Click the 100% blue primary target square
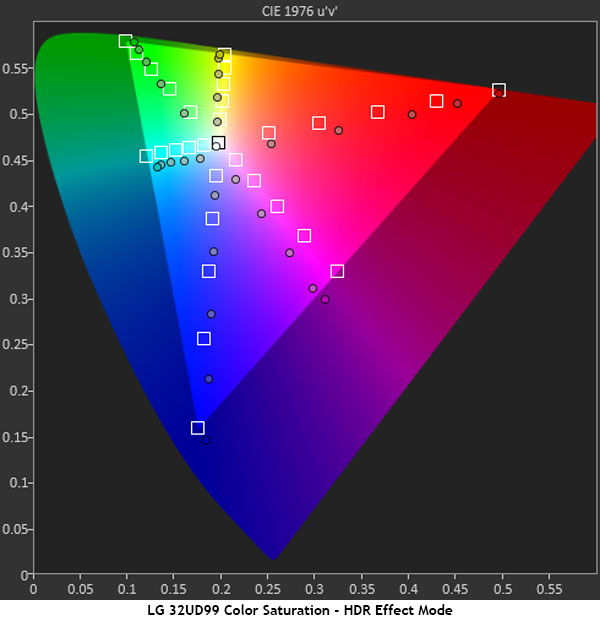Viewport: 600px width, 620px height. [x=198, y=427]
